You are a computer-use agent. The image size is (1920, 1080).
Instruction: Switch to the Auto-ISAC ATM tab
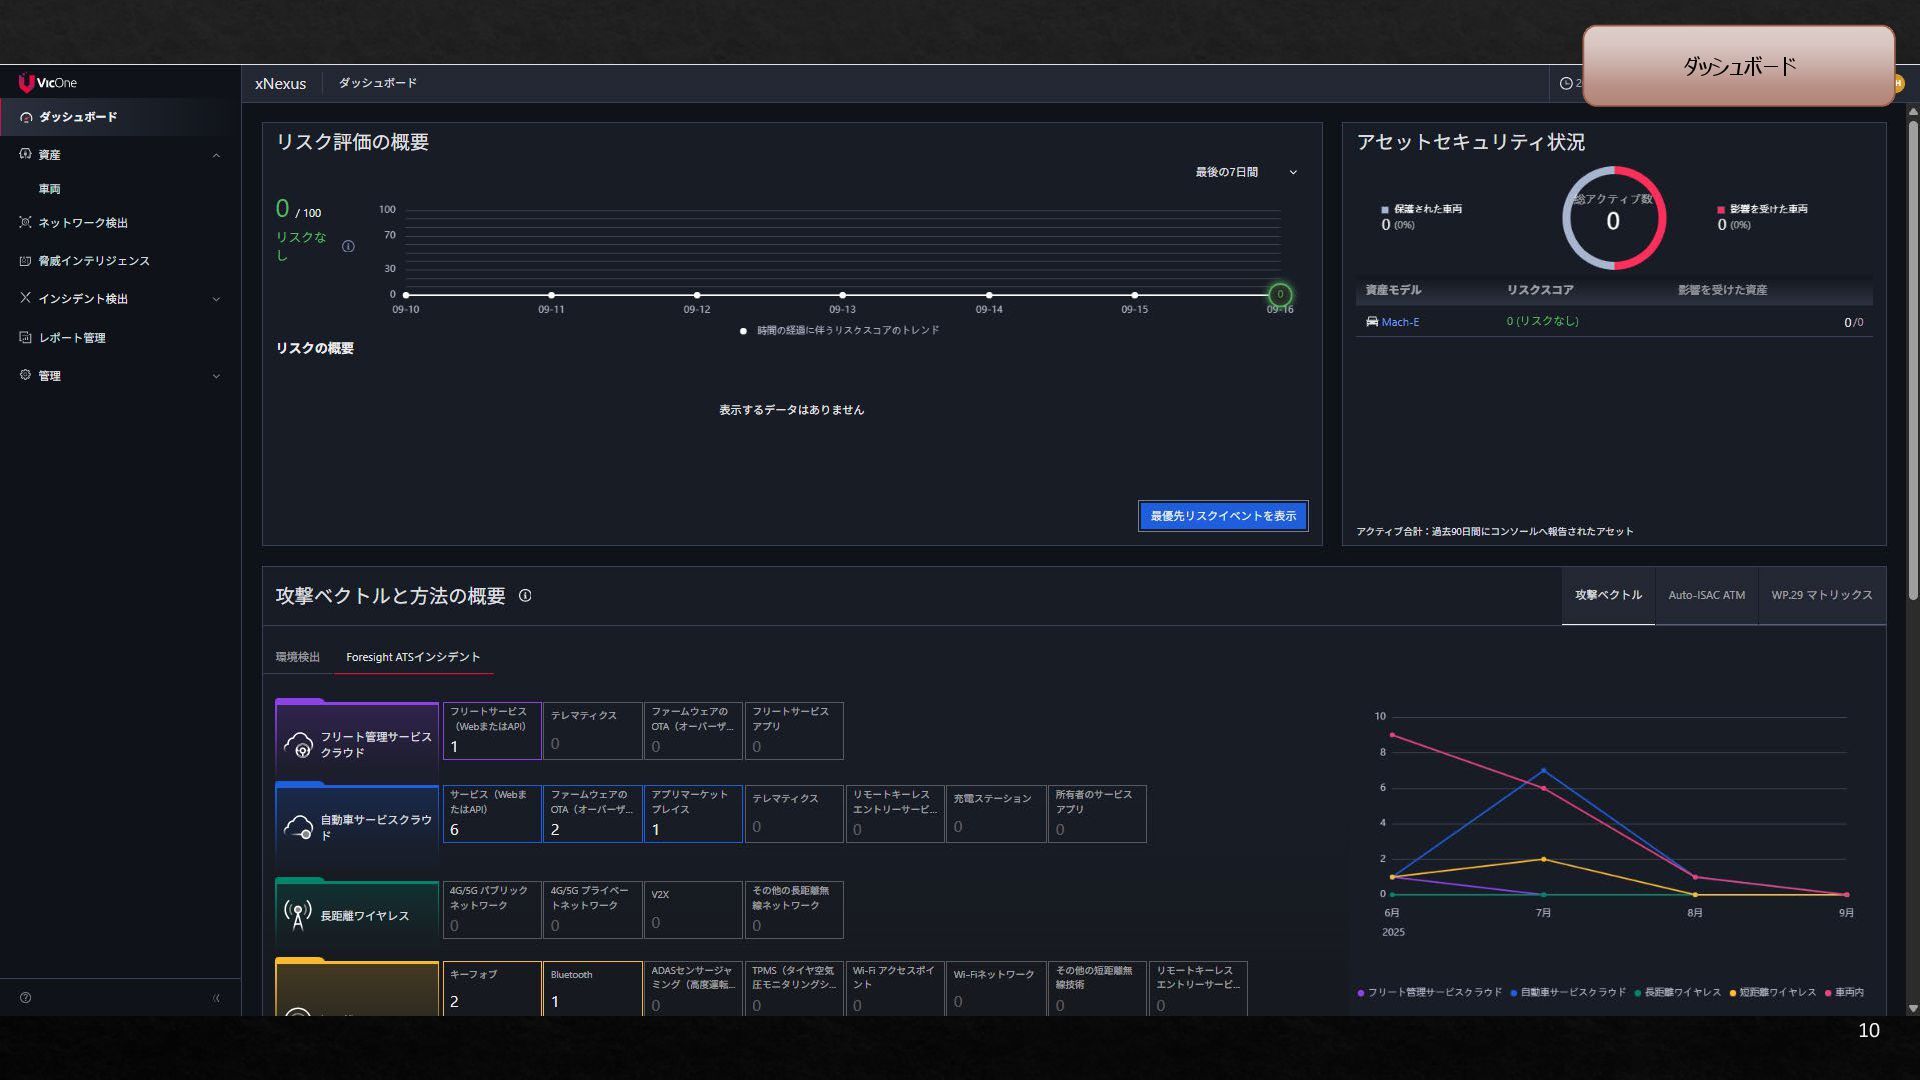[1706, 595]
